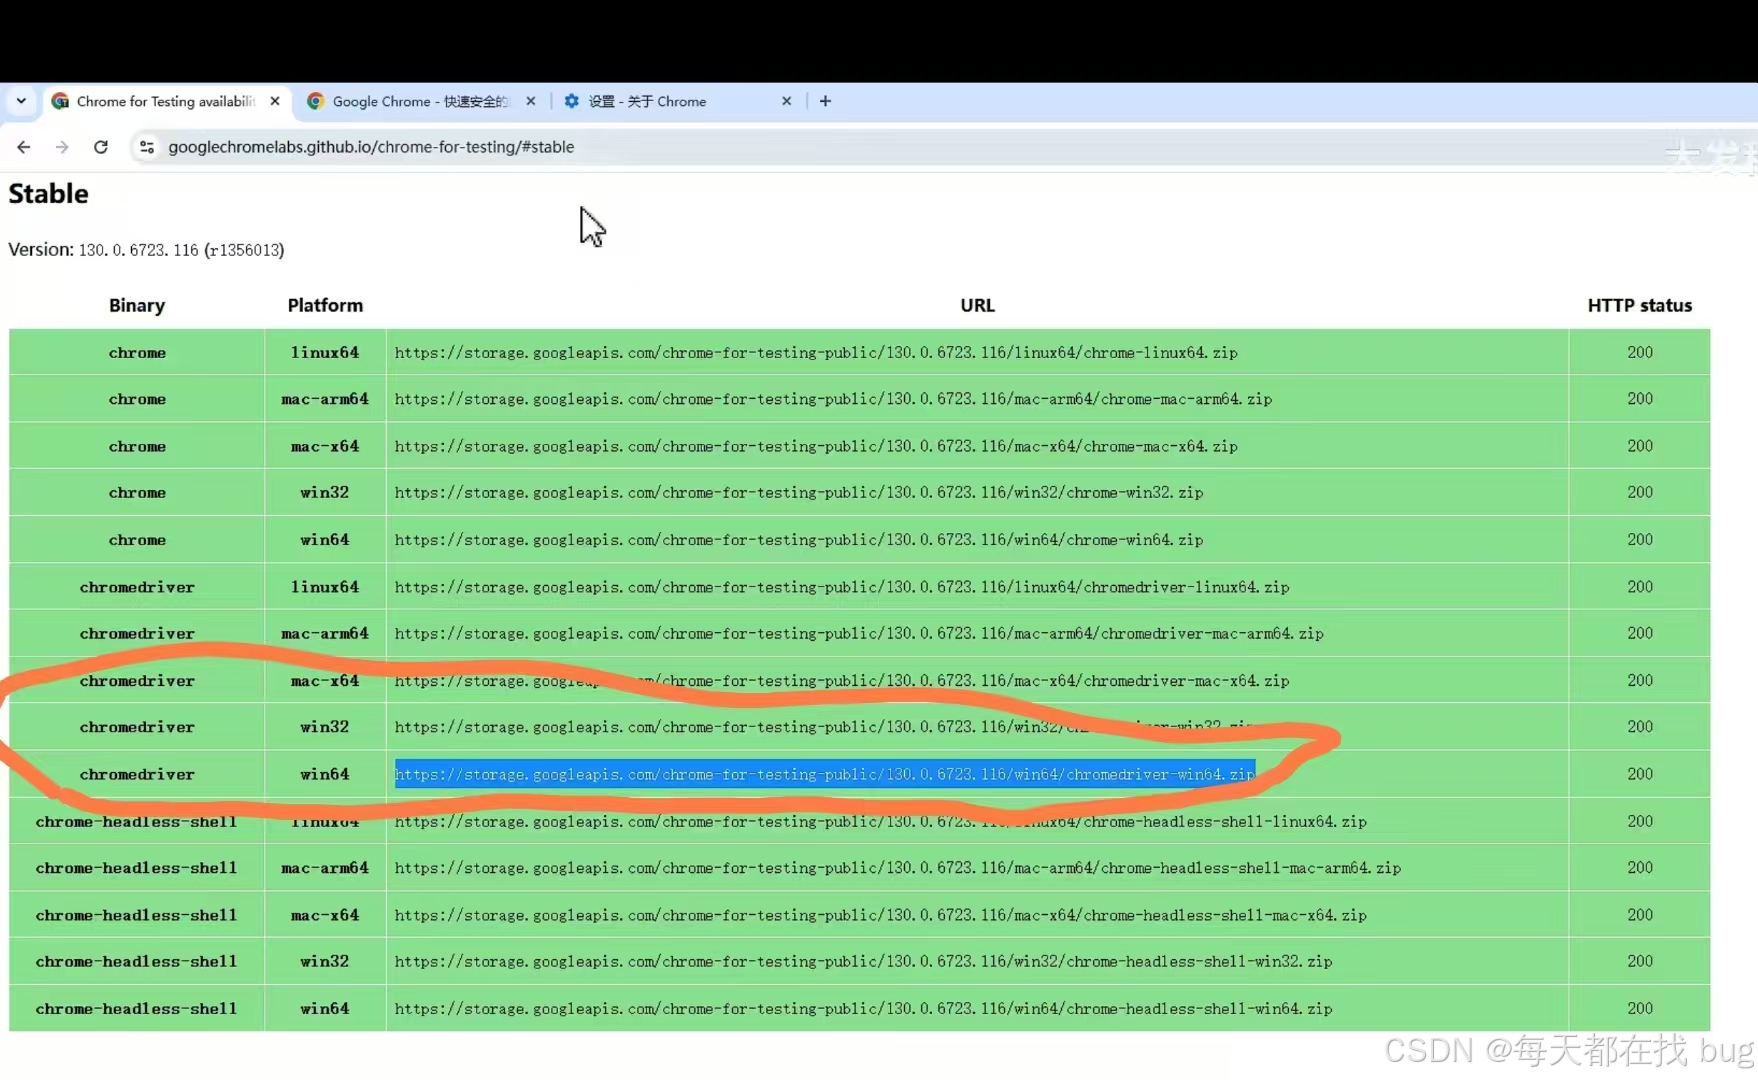Select chrome mac-x64 download URL
The width and height of the screenshot is (1758, 1080).
(816, 446)
